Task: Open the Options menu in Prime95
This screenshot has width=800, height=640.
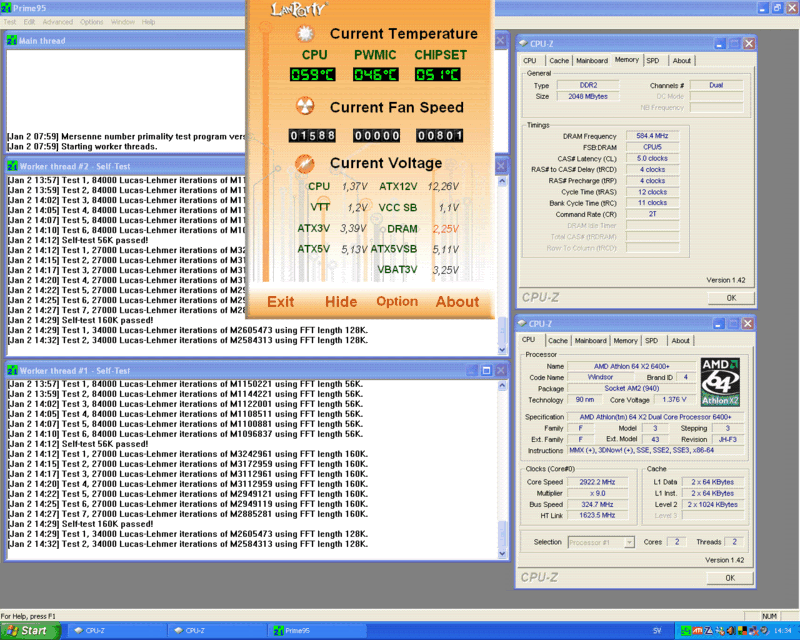Action: point(91,22)
